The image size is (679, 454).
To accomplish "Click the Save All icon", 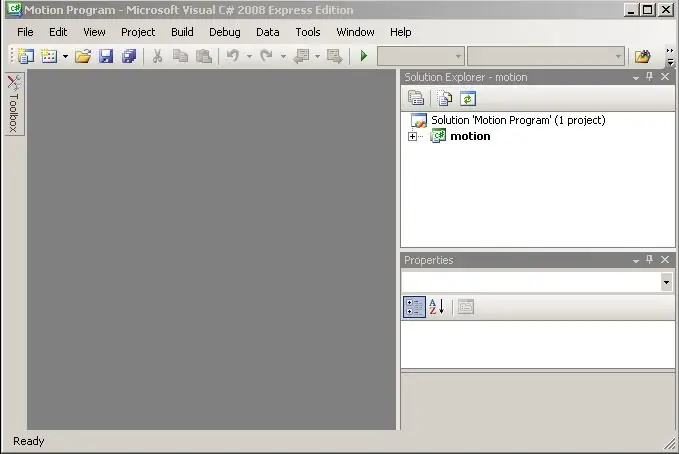I will pos(129,56).
